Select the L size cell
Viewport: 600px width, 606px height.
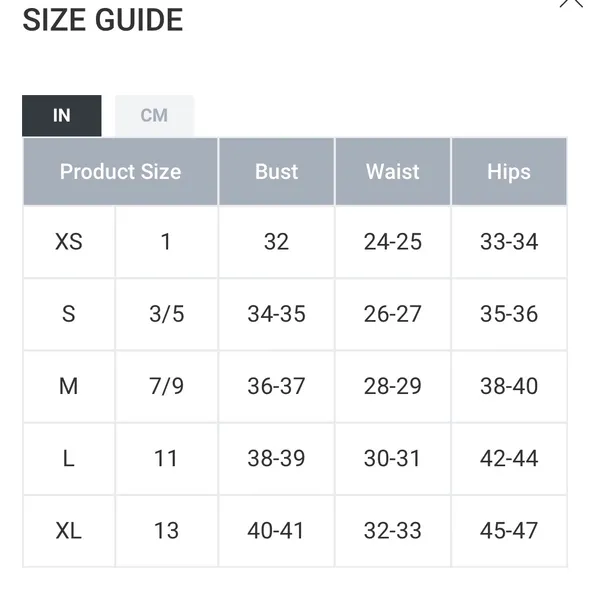pyautogui.click(x=69, y=458)
